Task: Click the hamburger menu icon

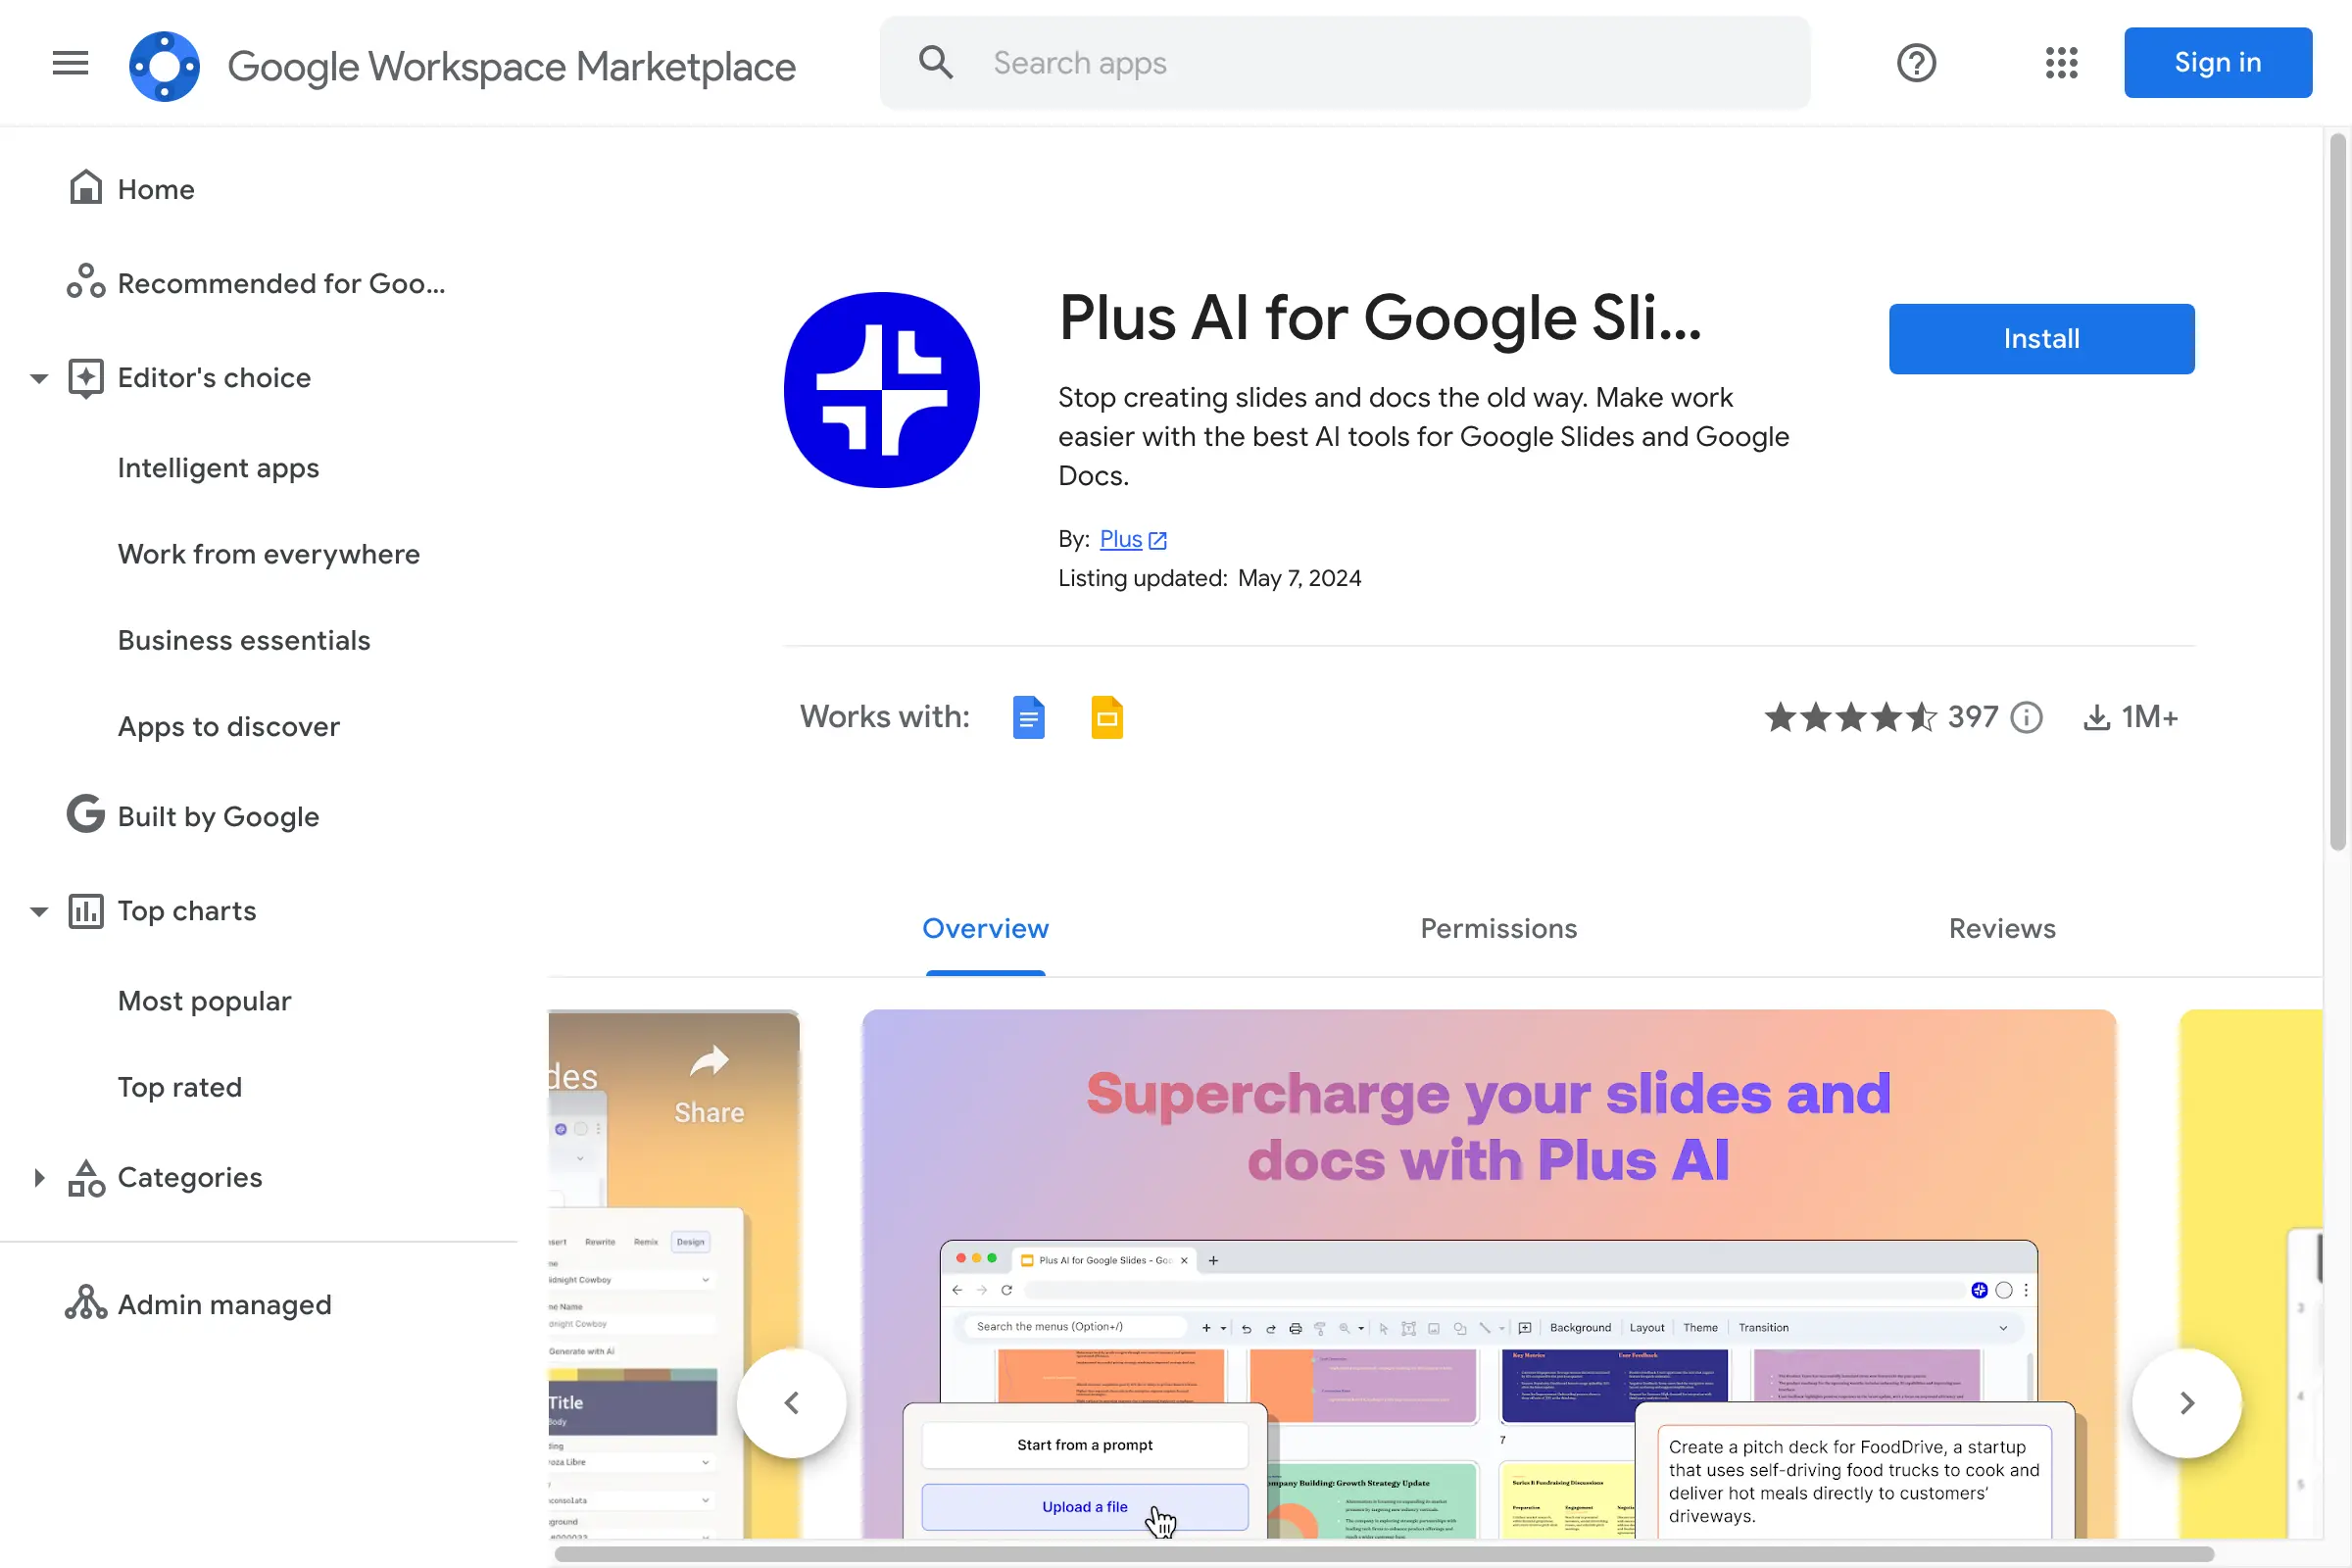Action: 70,63
